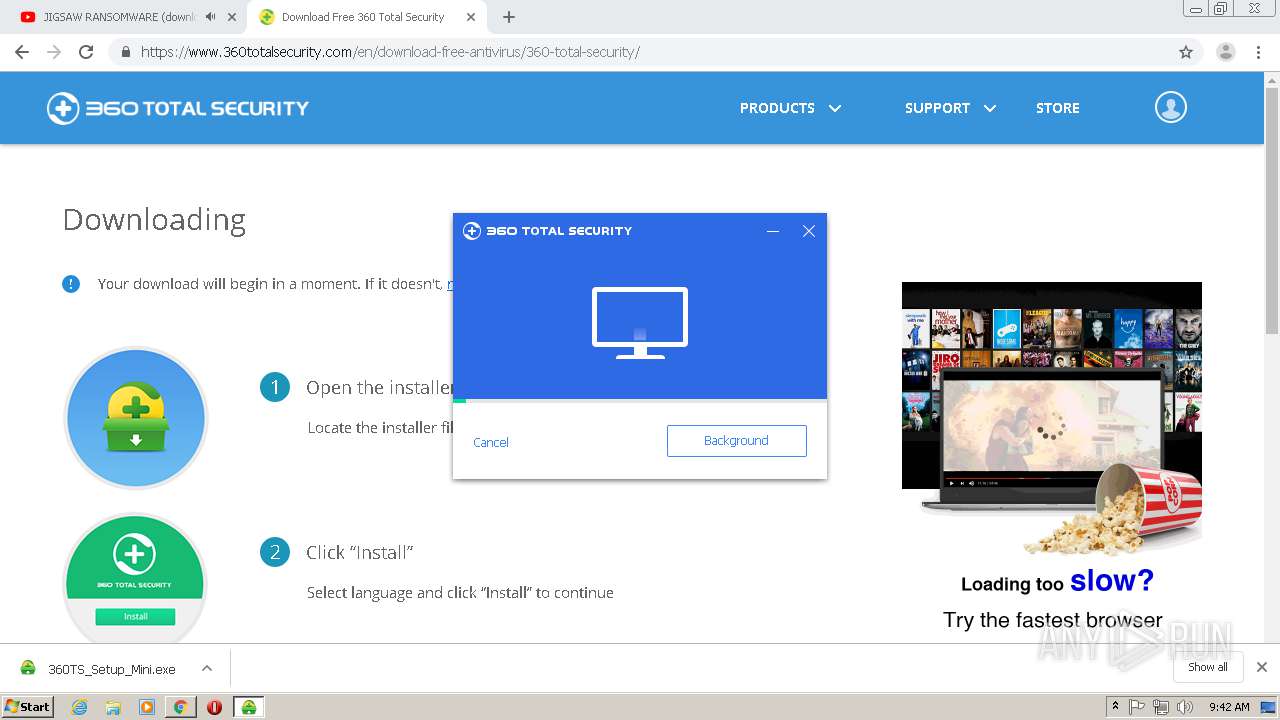Click the 9:42 AM system clock
The height and width of the screenshot is (720, 1280).
pos(1229,707)
